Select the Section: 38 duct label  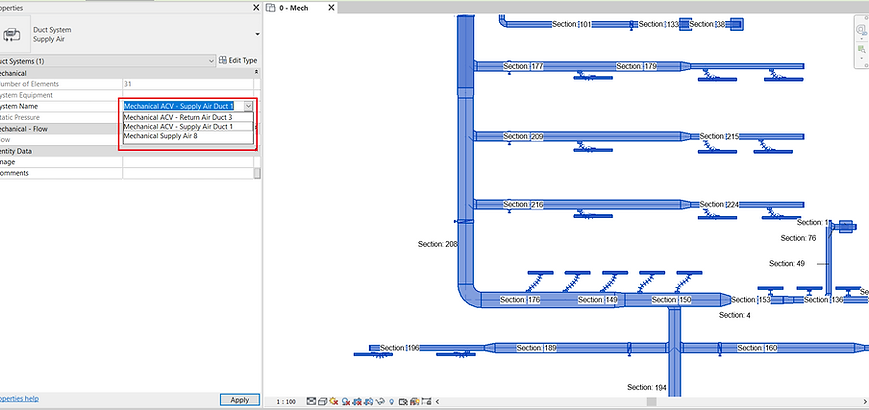coord(707,24)
